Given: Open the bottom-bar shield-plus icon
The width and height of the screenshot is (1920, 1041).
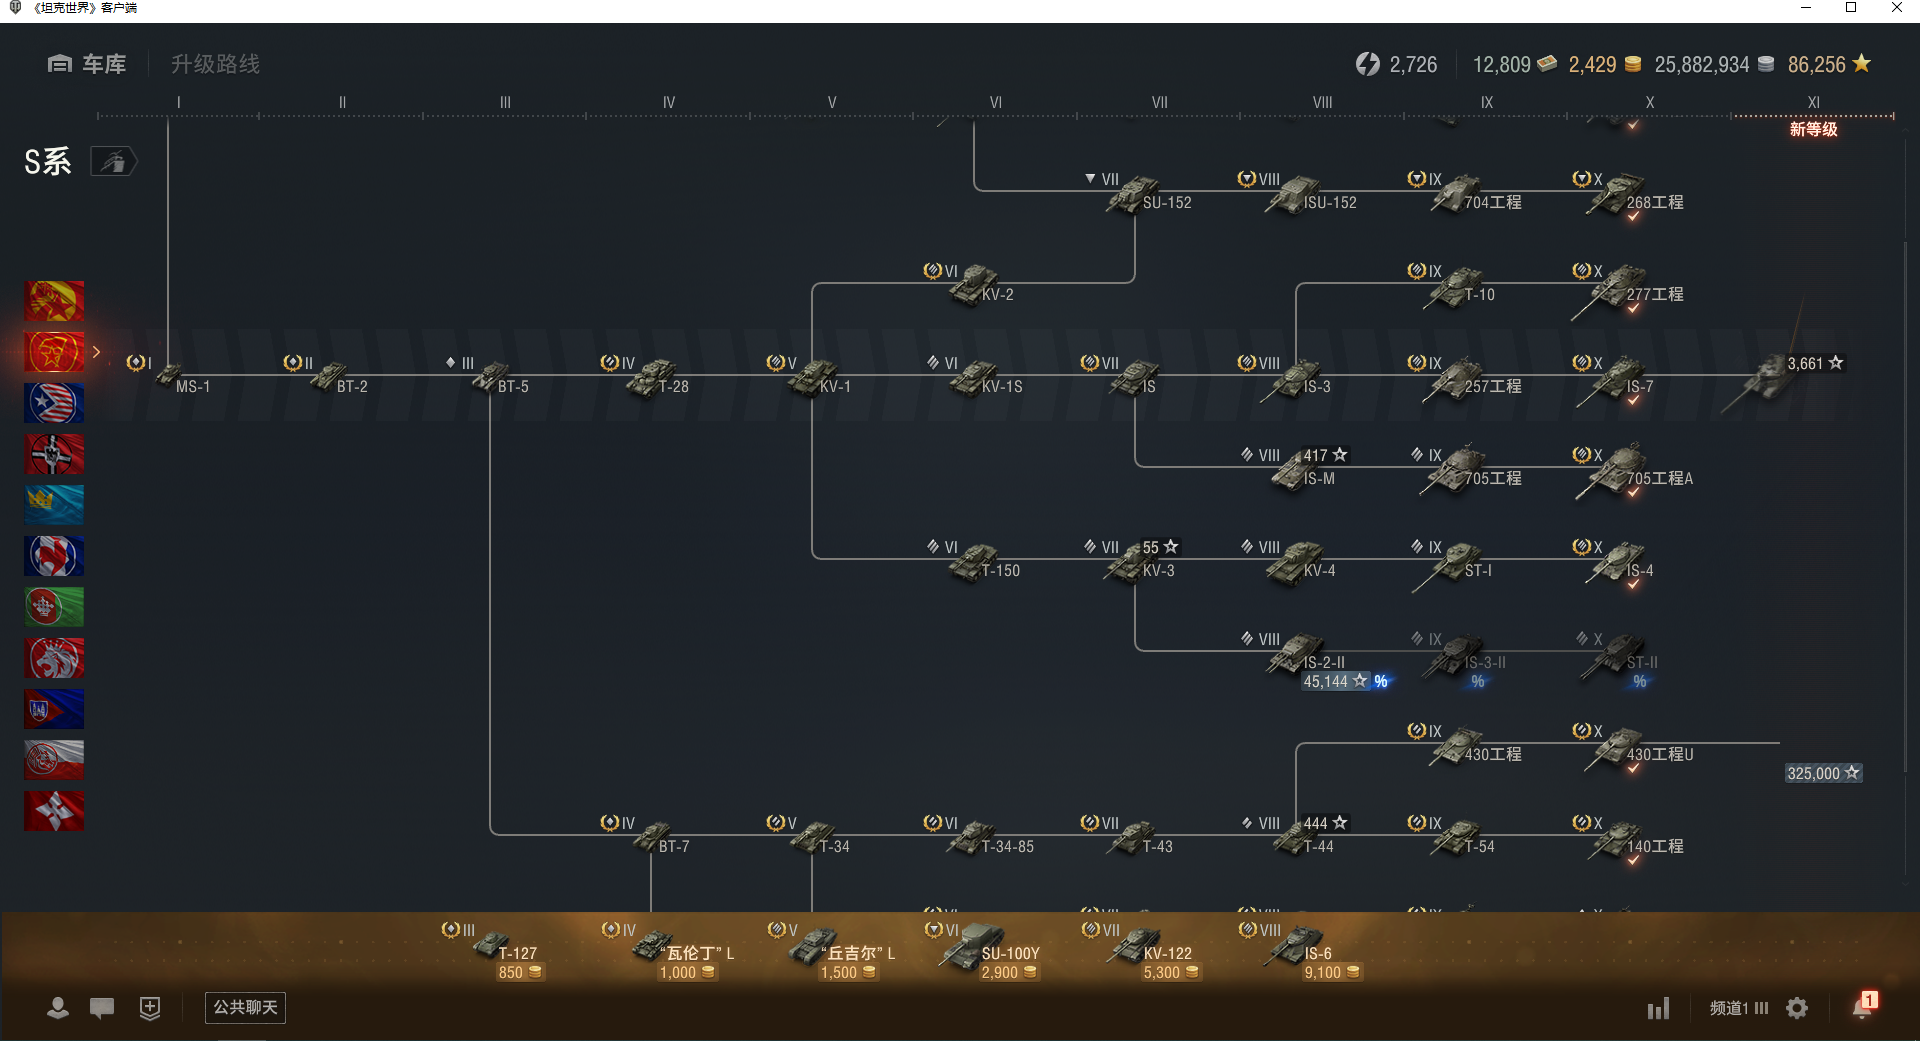Looking at the screenshot, I should pos(150,1008).
